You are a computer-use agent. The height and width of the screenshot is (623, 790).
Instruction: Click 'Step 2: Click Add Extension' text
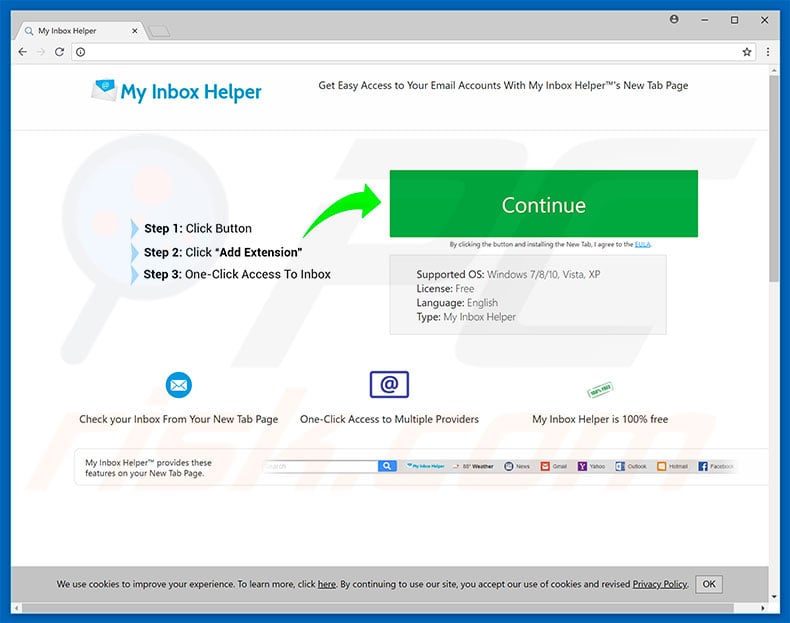click(223, 252)
